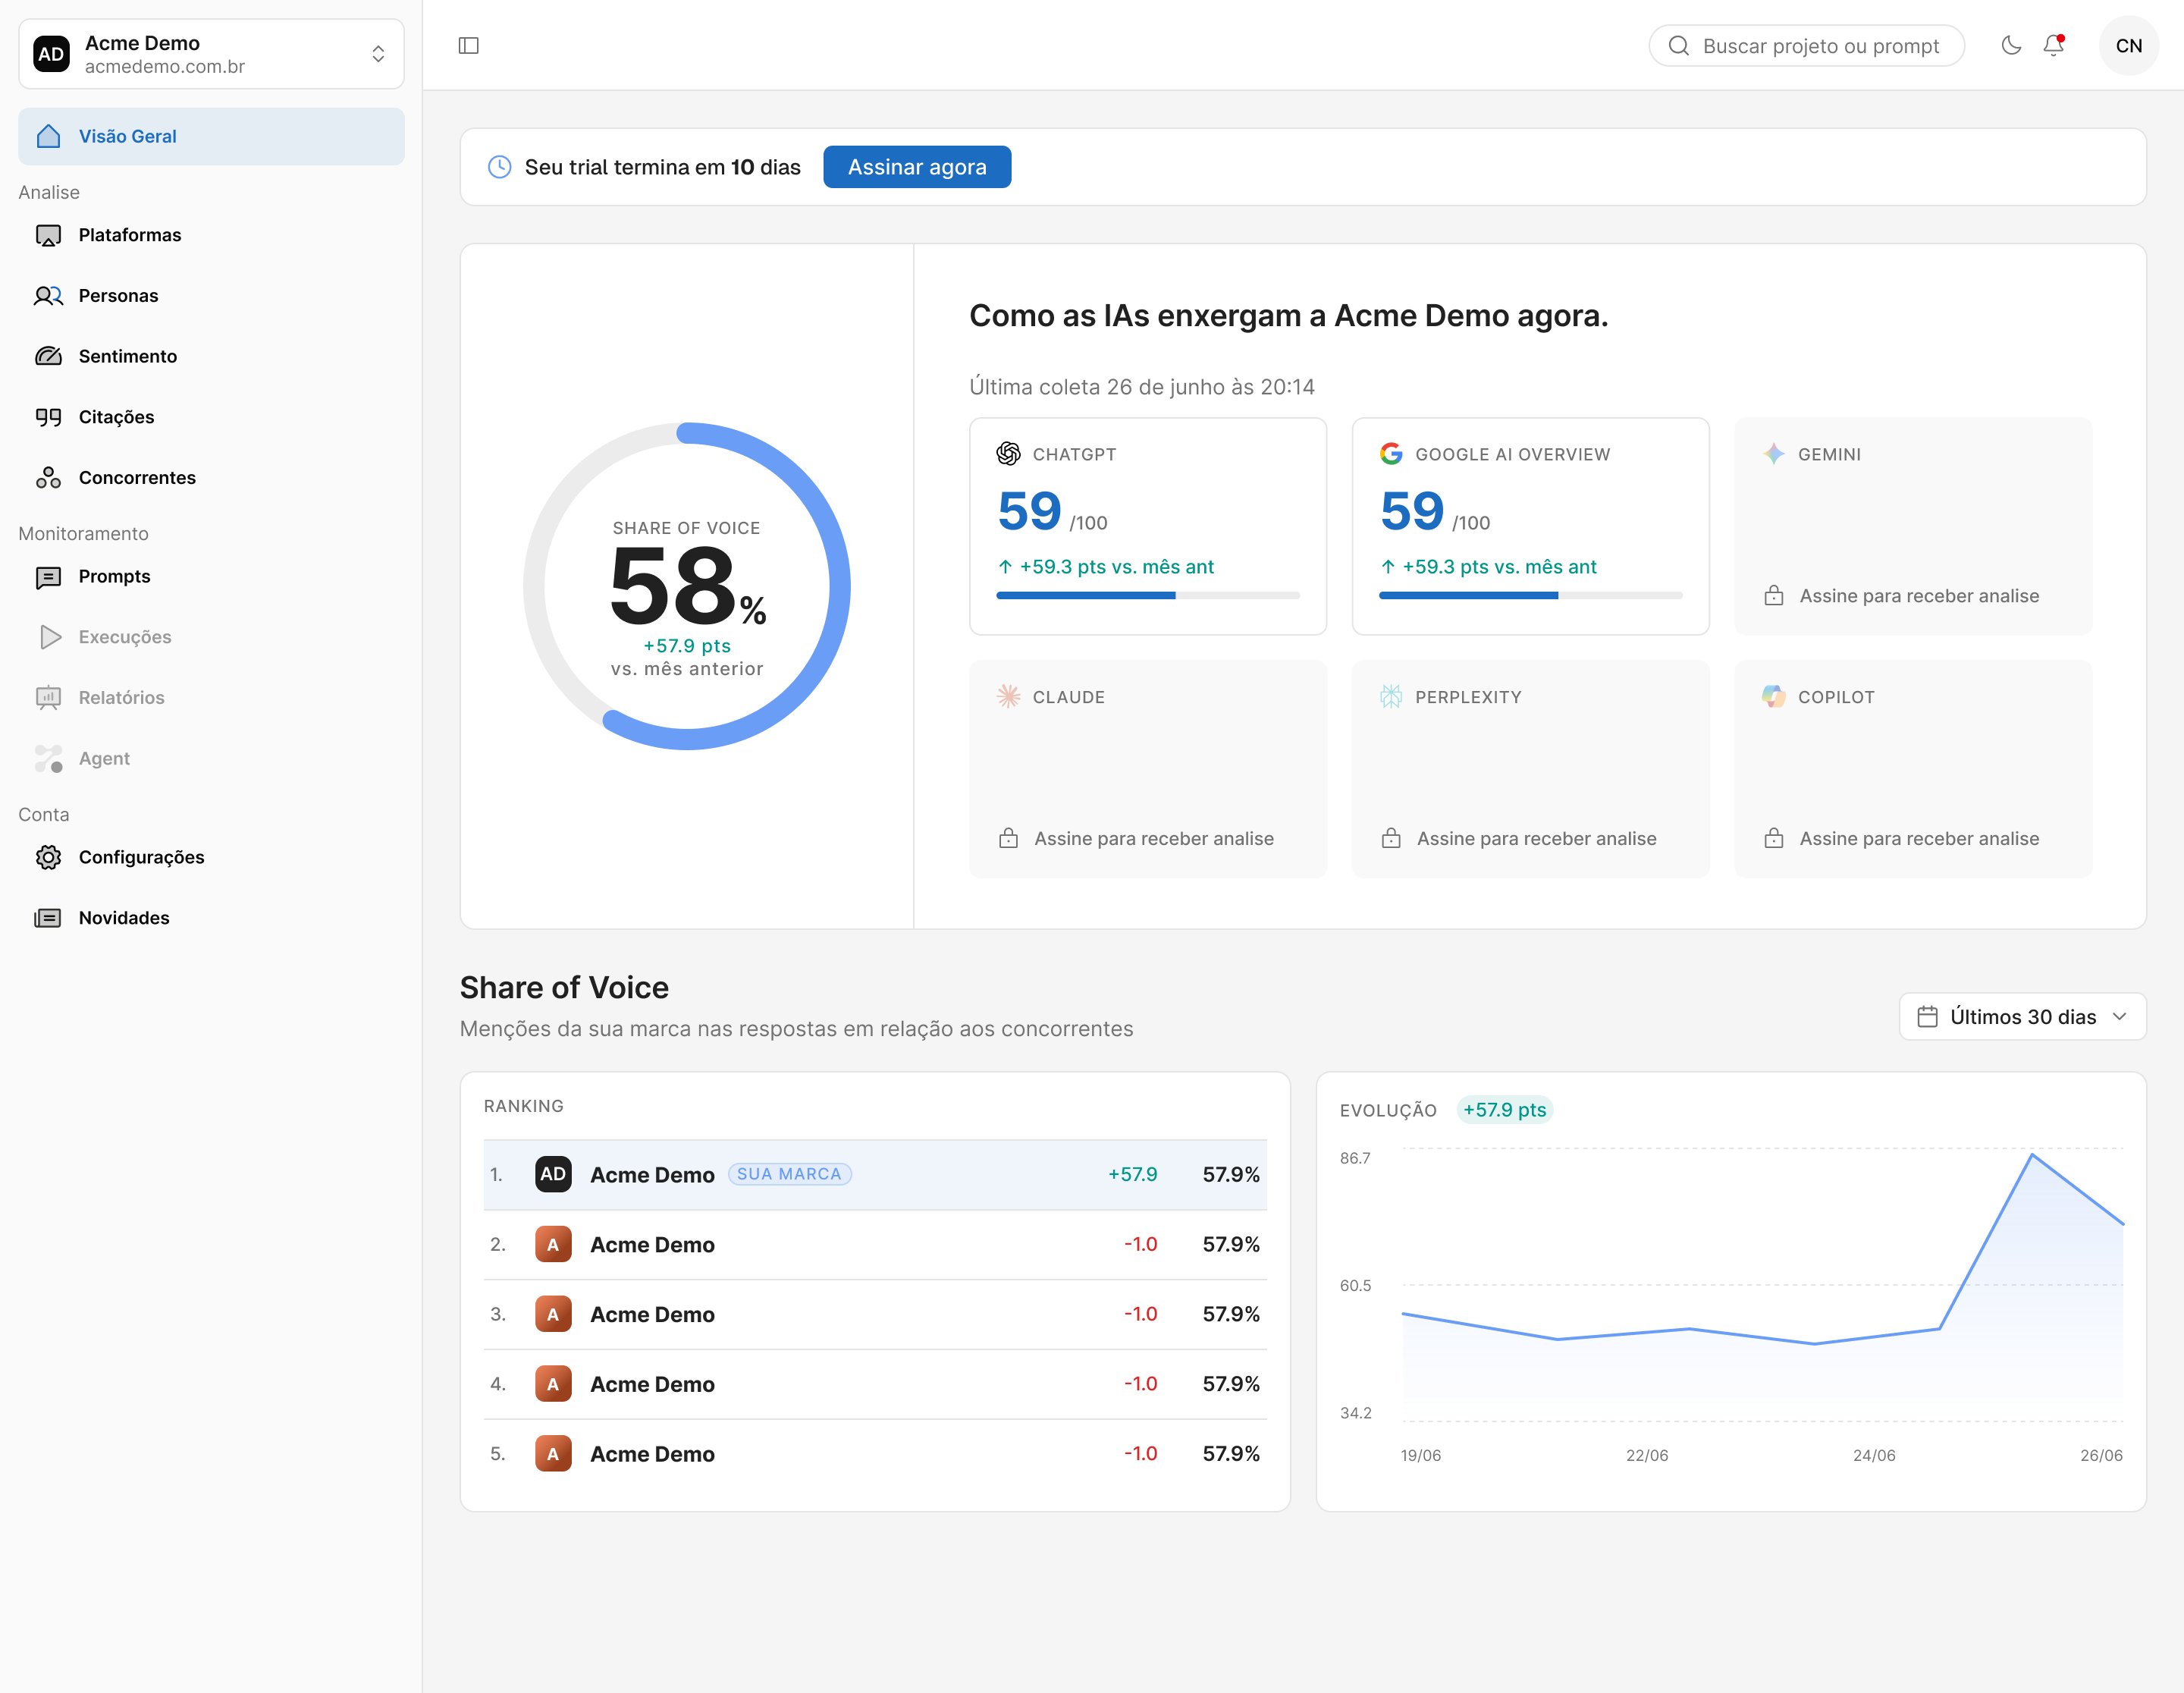Open the CN user avatar menu
2184x1693 pixels.
(2128, 46)
